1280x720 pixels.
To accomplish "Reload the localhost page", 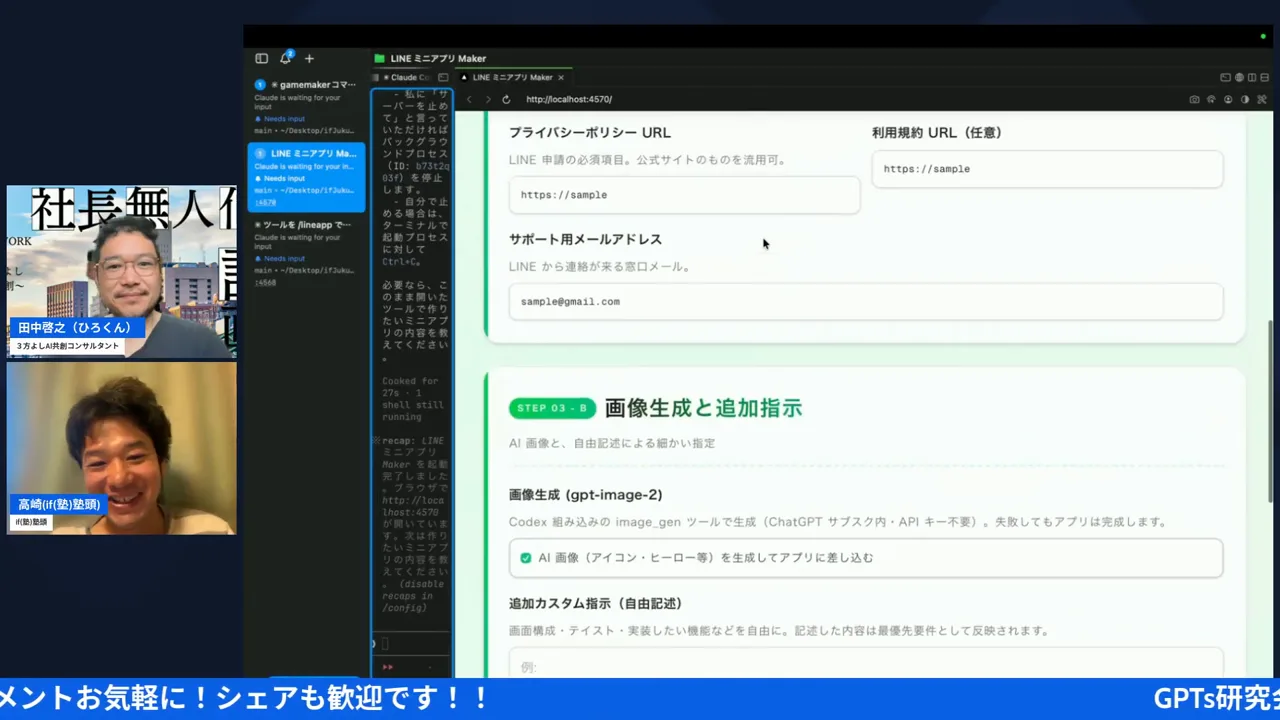I will click(x=506, y=99).
